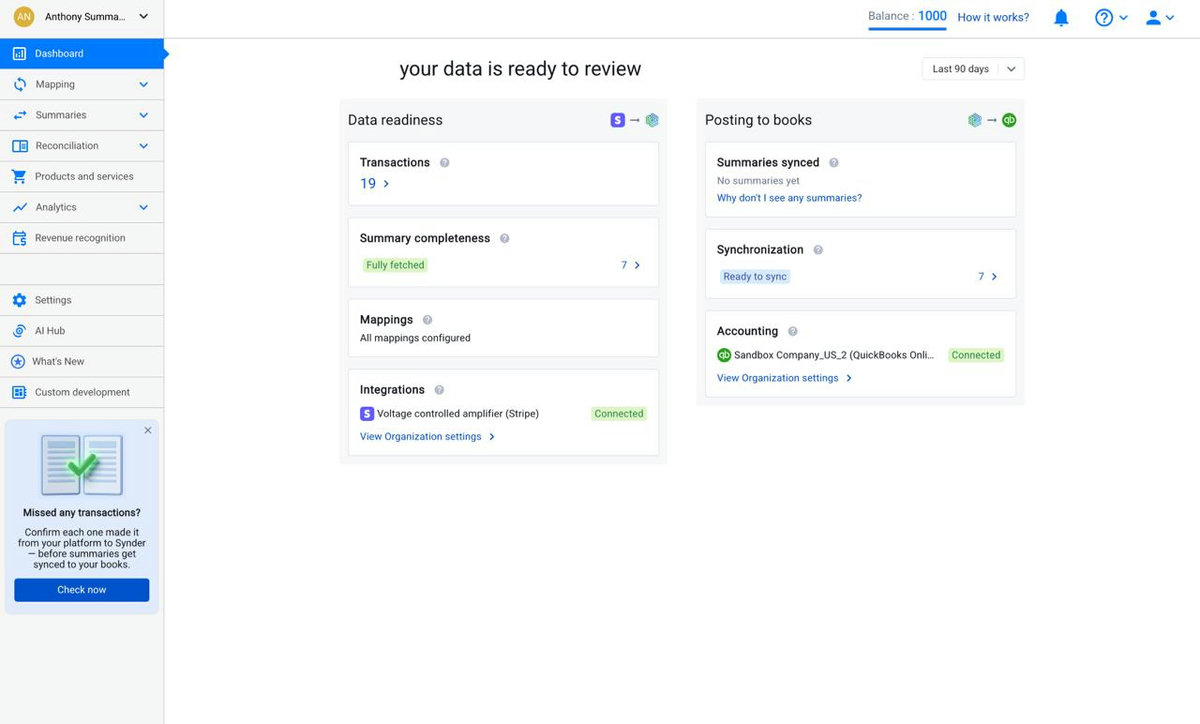The image size is (1200, 724).
Task: Click the AI Hub icon
Action: tap(19, 331)
